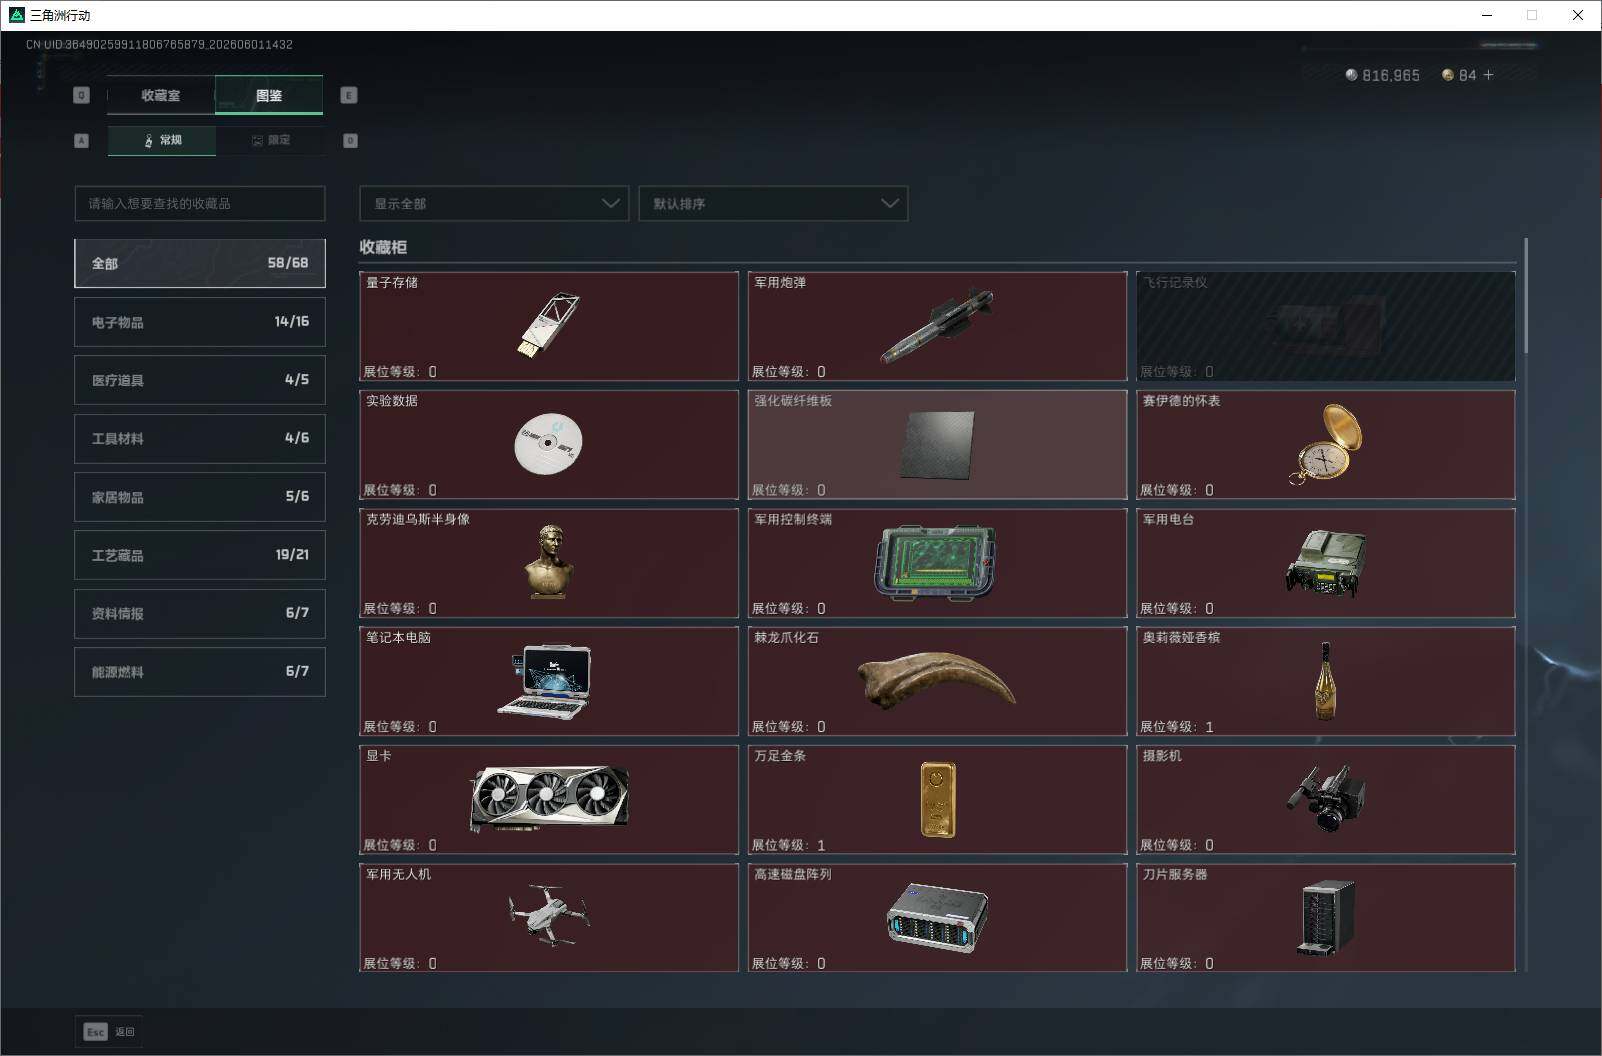The height and width of the screenshot is (1056, 1602).
Task: Select the 强化碳纤维板 carbon plate icon
Action: 937,445
